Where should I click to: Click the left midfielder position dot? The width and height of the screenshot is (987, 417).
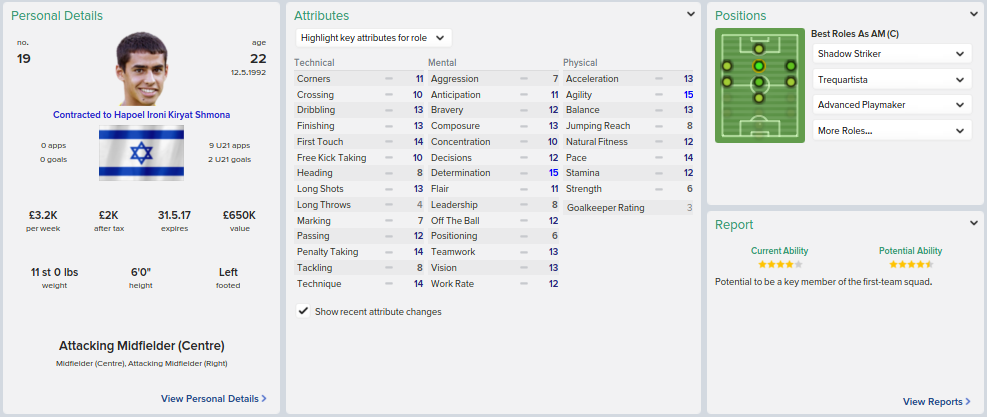[727, 82]
